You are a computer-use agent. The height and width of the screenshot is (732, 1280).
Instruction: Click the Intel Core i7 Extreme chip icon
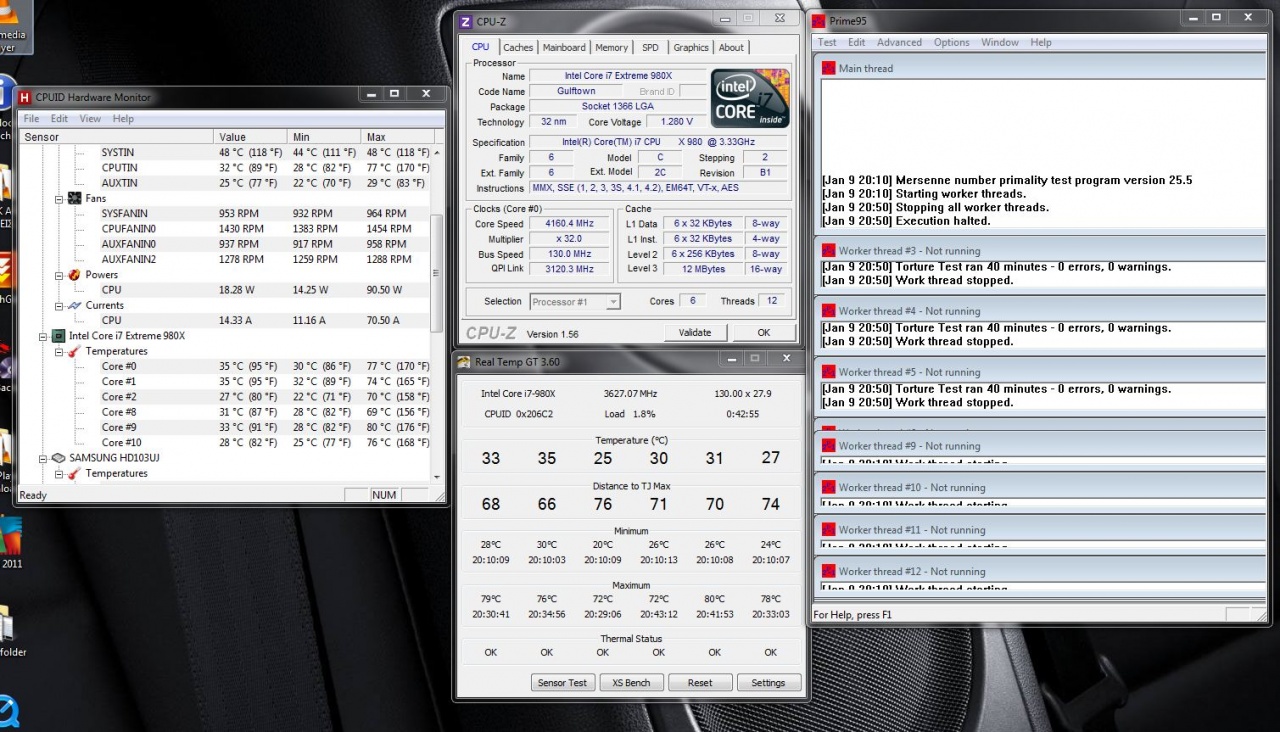(58, 336)
